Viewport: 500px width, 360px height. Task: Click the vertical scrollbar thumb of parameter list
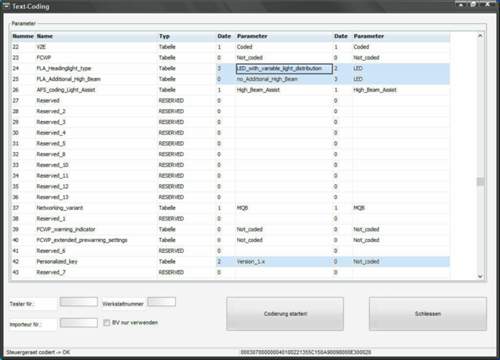(480, 182)
